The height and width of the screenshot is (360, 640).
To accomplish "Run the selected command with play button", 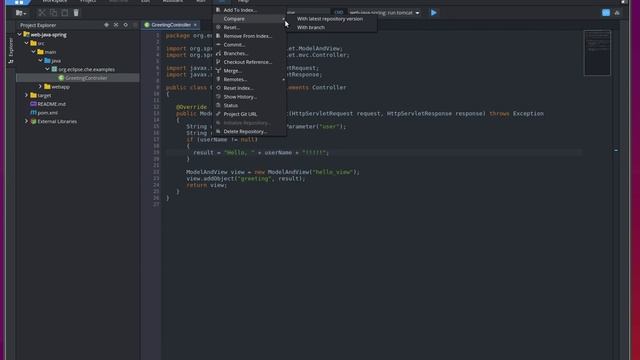I will pos(433,13).
